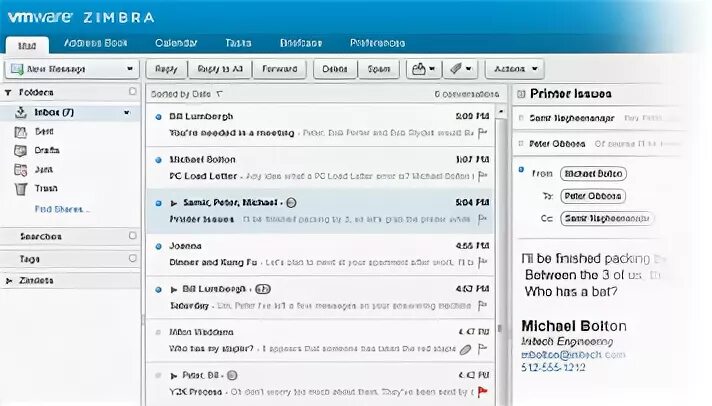Viewport: 712px width, 406px height.
Task: Flag the 4:43 PM Bill Lumbergh conversation
Action: click(482, 306)
